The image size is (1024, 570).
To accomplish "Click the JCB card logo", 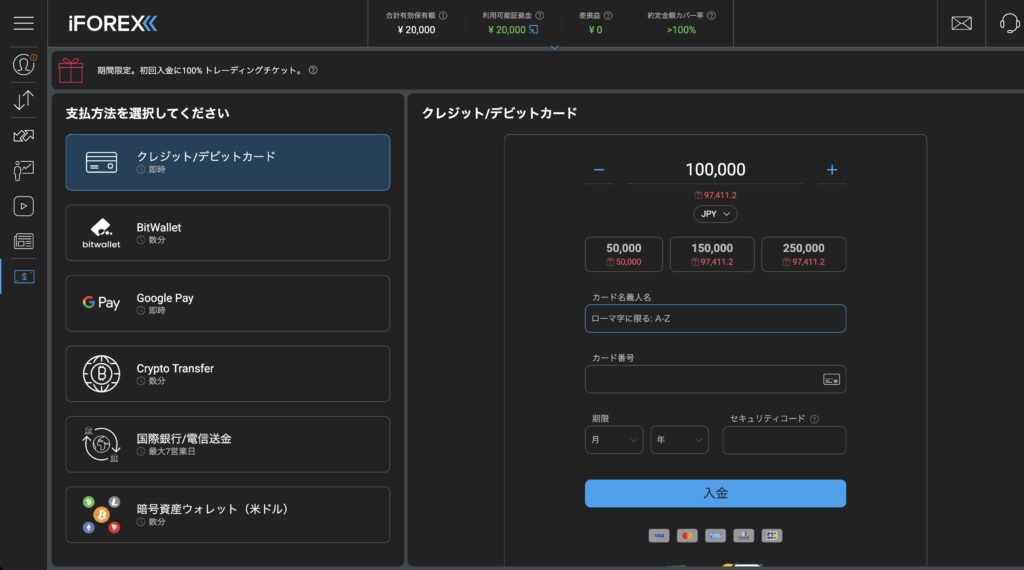I will (771, 535).
